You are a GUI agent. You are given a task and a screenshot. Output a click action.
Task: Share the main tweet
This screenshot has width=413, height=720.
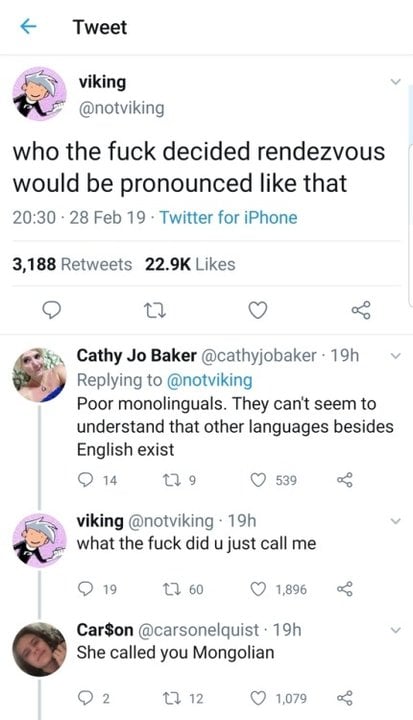[x=361, y=310]
